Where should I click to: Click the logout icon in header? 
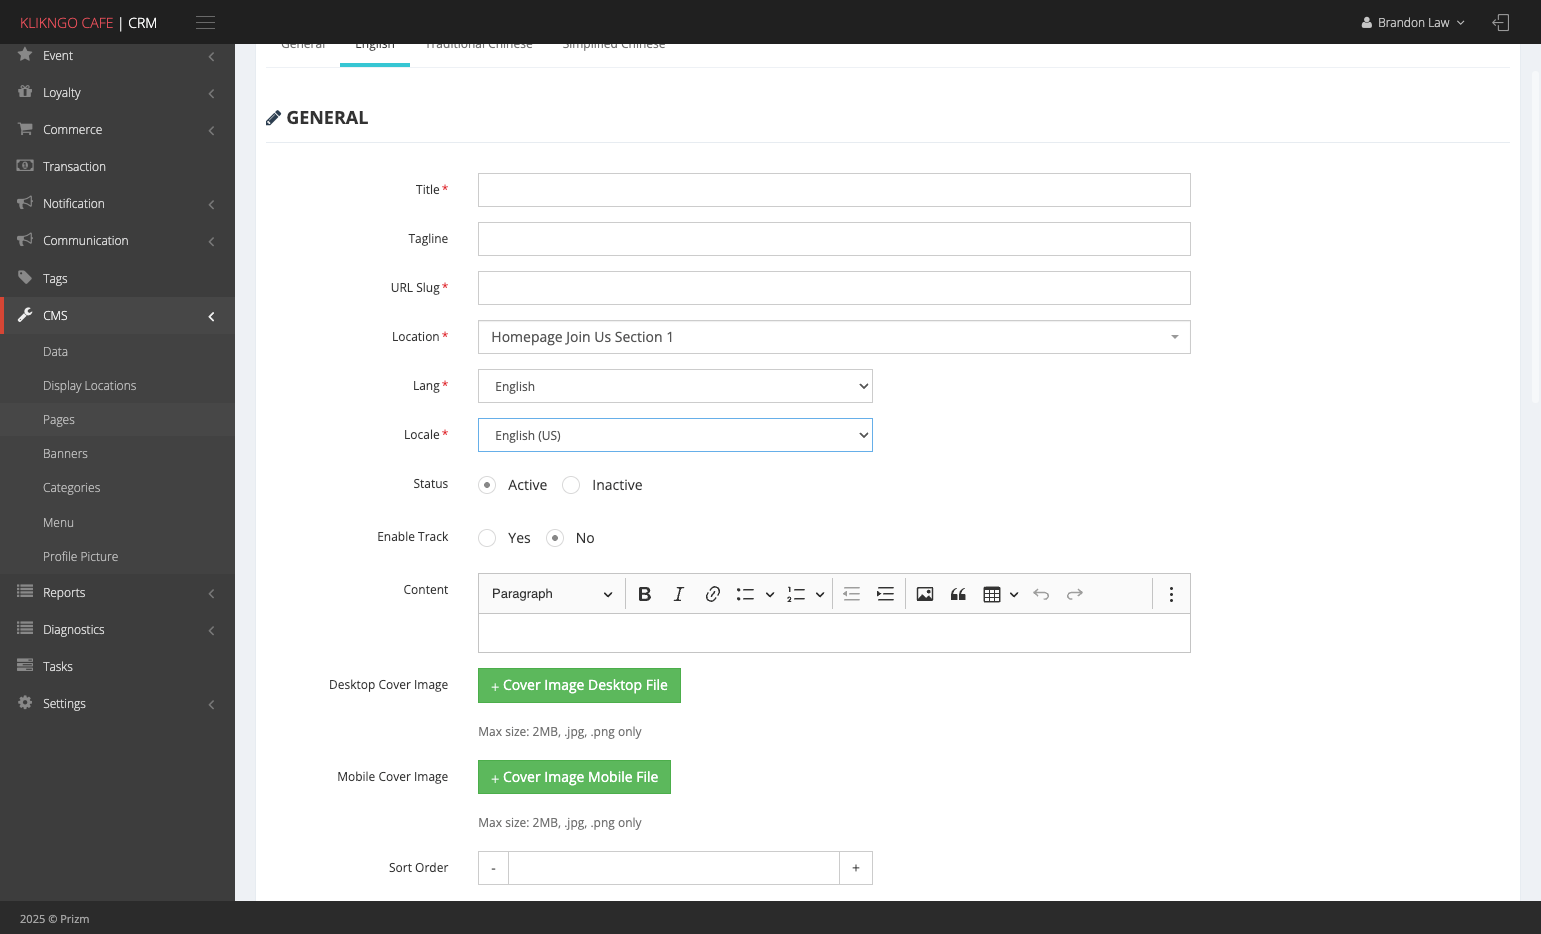coord(1501,22)
